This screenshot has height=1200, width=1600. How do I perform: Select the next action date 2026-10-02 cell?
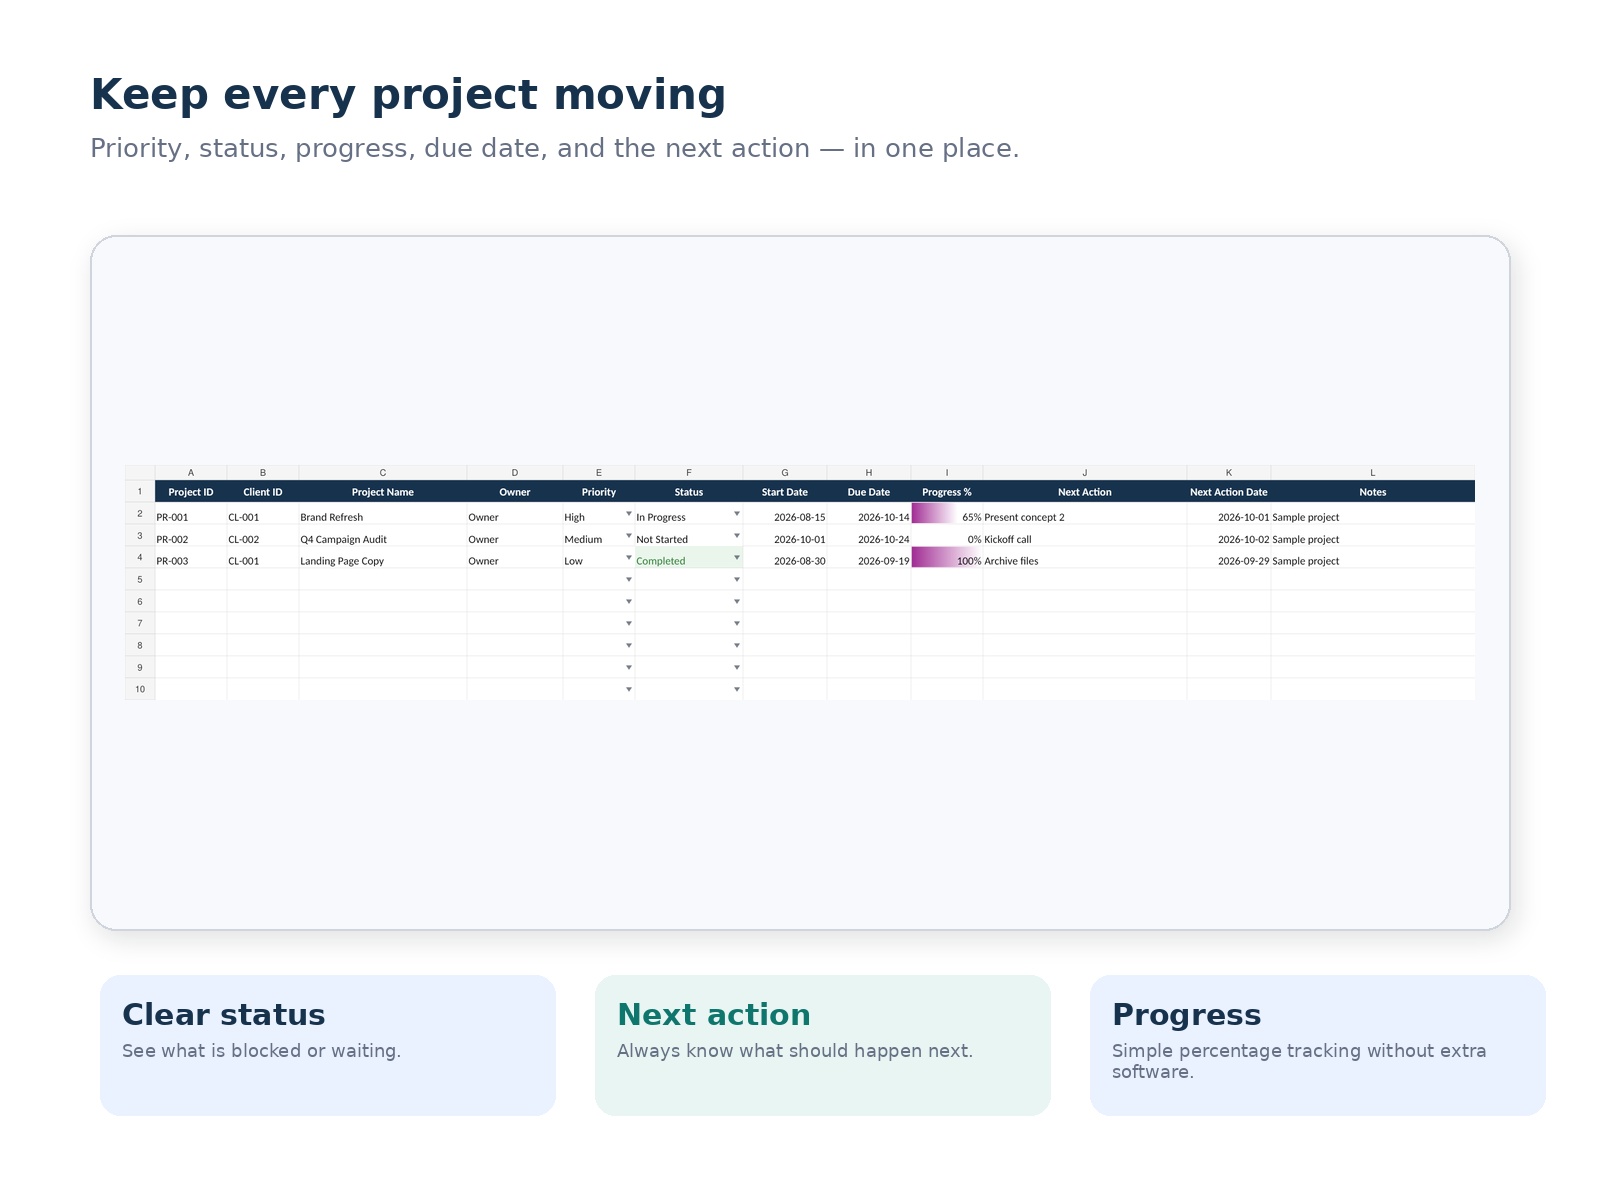(1229, 536)
